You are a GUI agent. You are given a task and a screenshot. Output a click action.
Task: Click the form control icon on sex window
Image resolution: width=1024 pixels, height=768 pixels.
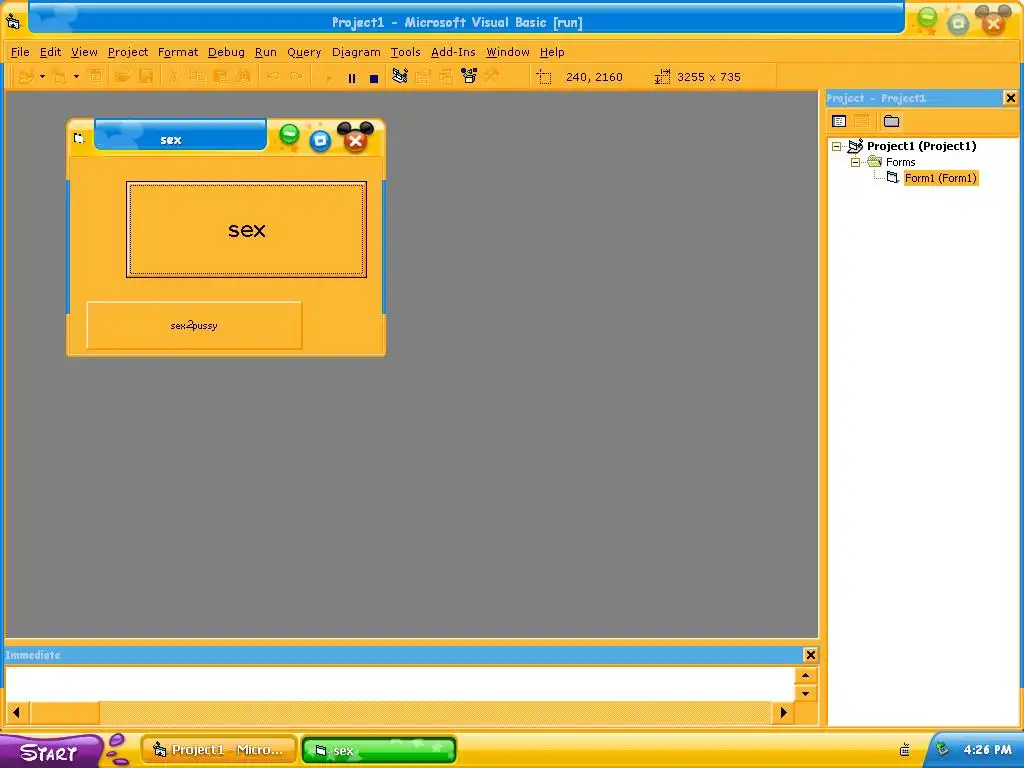click(x=79, y=138)
